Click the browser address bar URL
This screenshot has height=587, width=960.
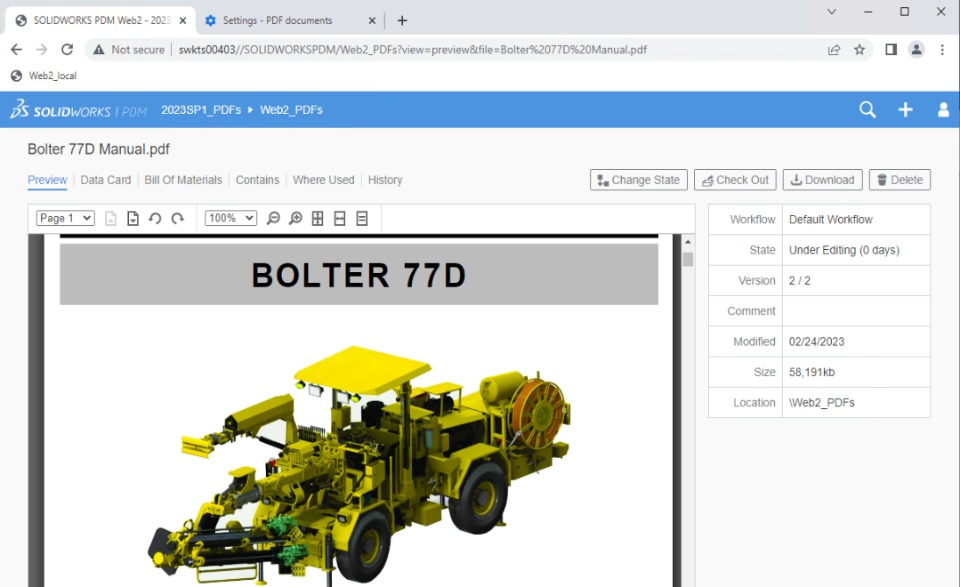pyautogui.click(x=413, y=50)
